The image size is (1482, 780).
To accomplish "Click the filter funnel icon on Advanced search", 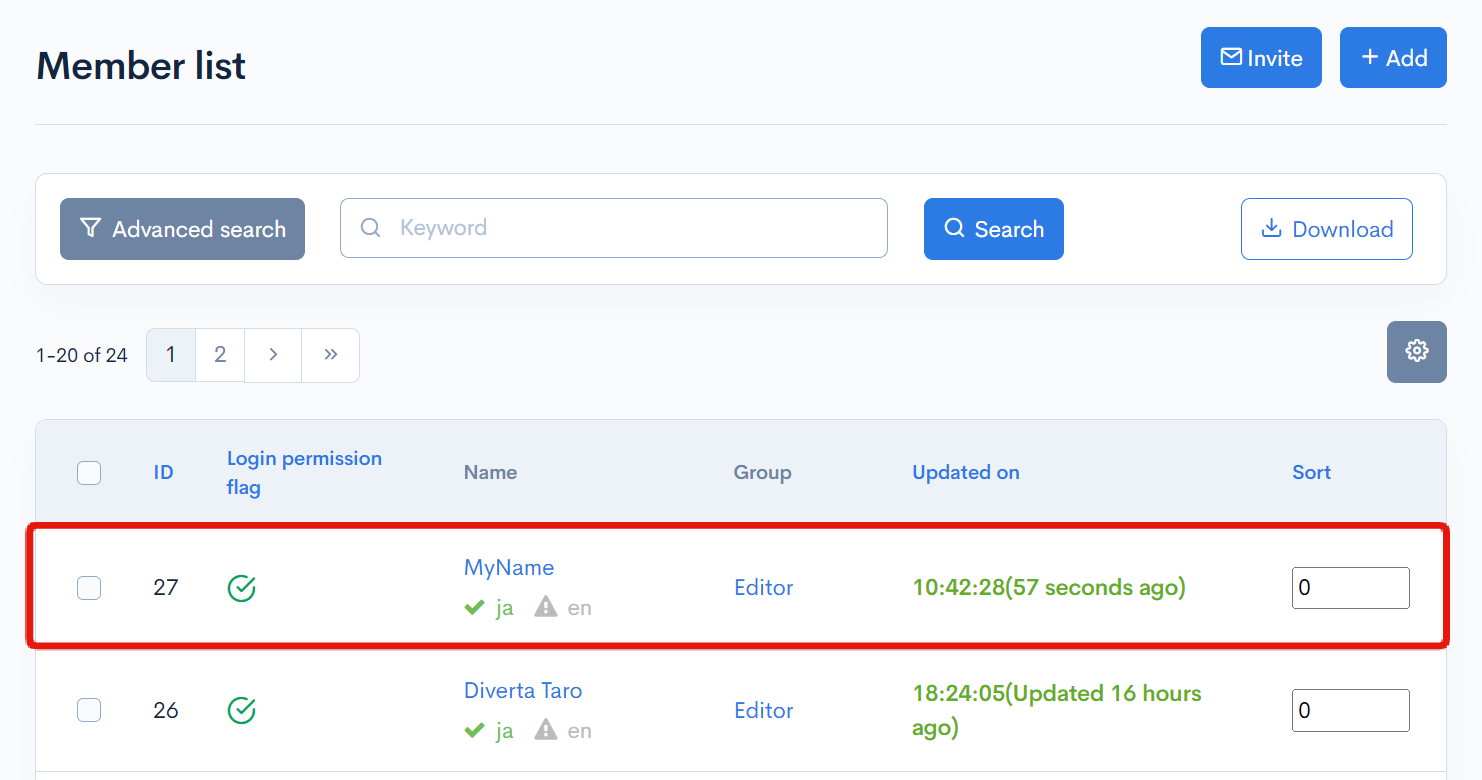I will [x=90, y=228].
